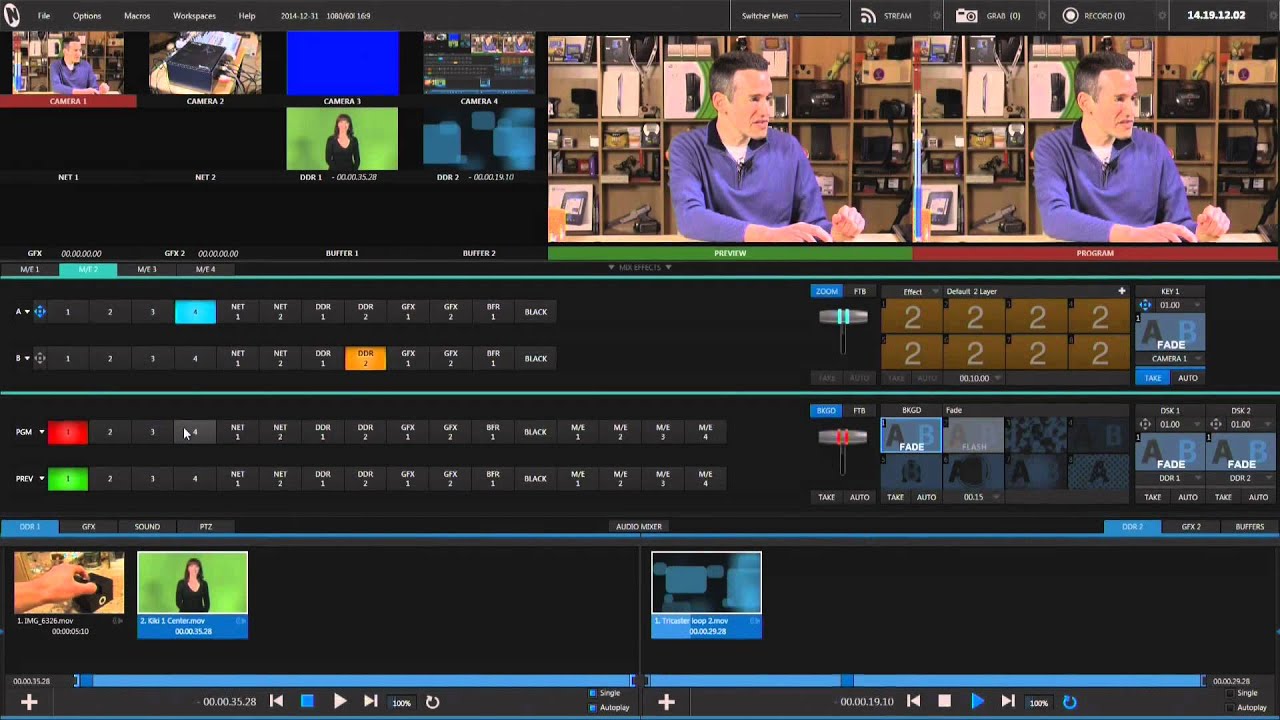The image size is (1280, 720).
Task: Click the DSK 2 AUTO button
Action: pyautogui.click(x=1258, y=497)
